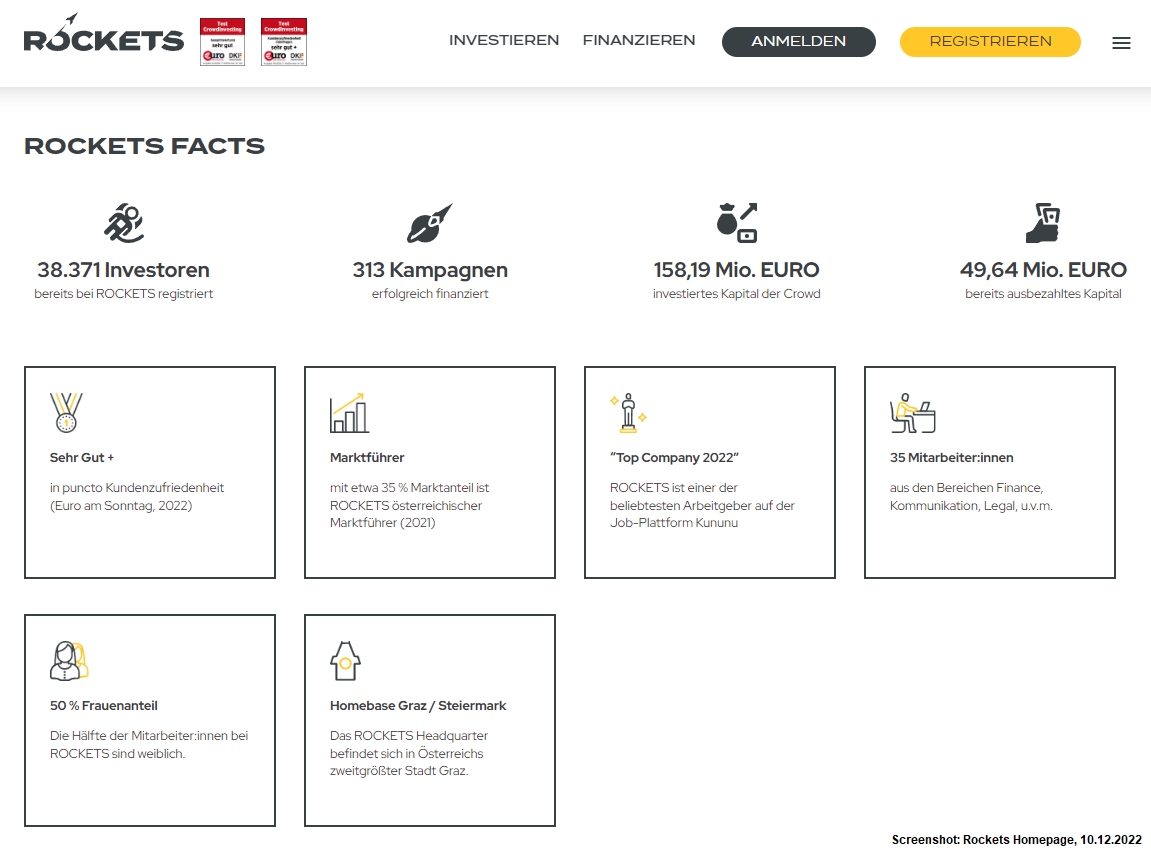
Task: Click the hand-with-cash icon above 49,64 Mio.
Action: tap(1043, 223)
